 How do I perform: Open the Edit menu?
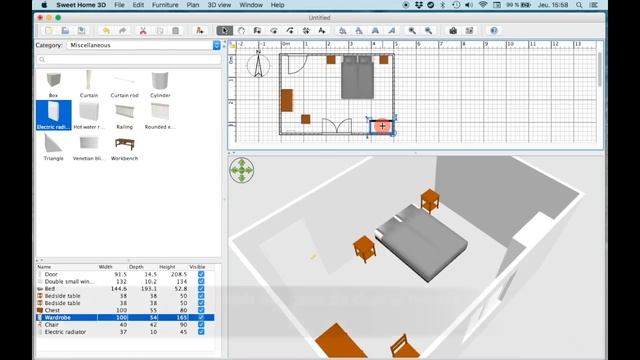pyautogui.click(x=138, y=5)
